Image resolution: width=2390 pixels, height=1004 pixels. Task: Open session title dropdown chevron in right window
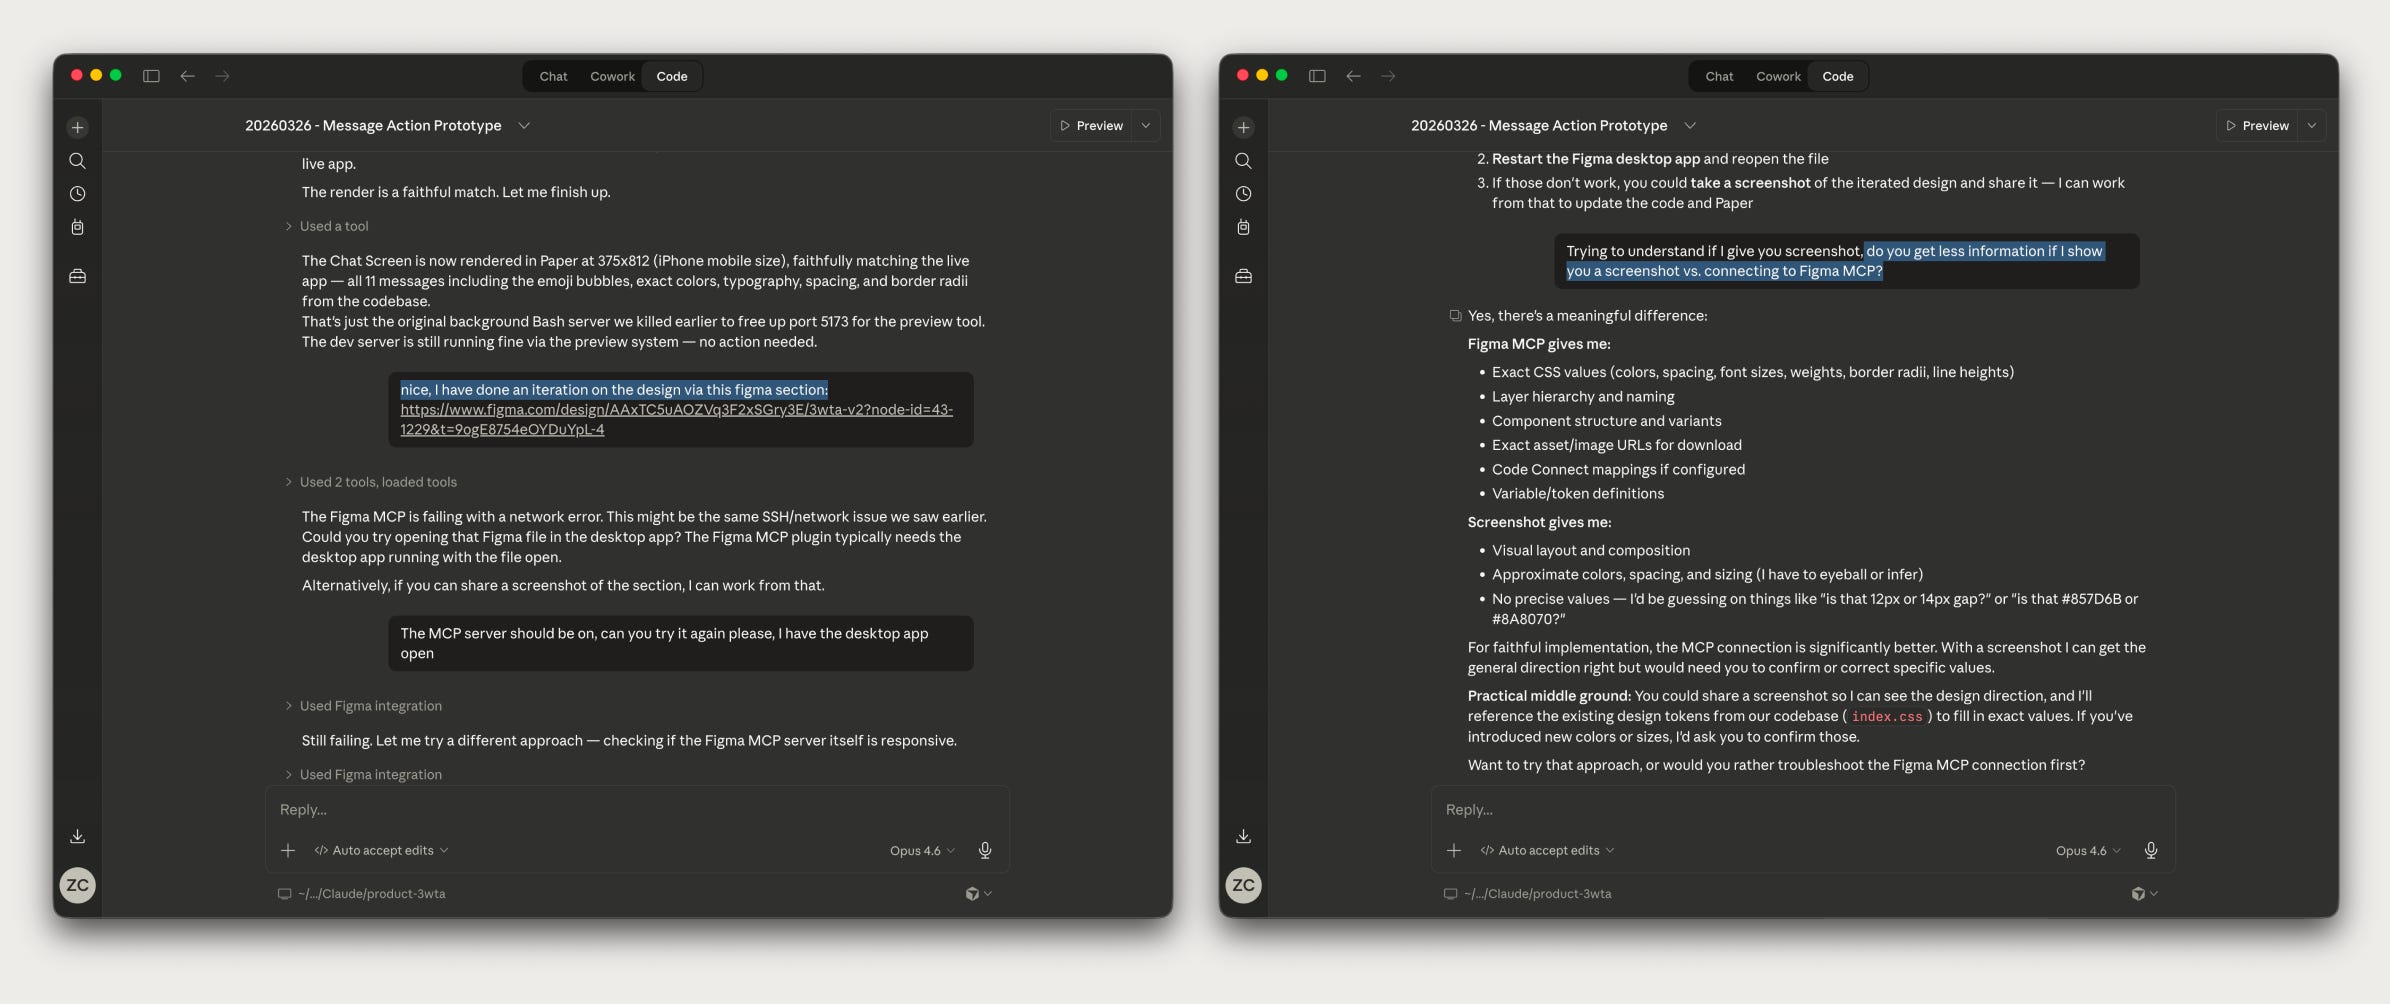[1690, 126]
